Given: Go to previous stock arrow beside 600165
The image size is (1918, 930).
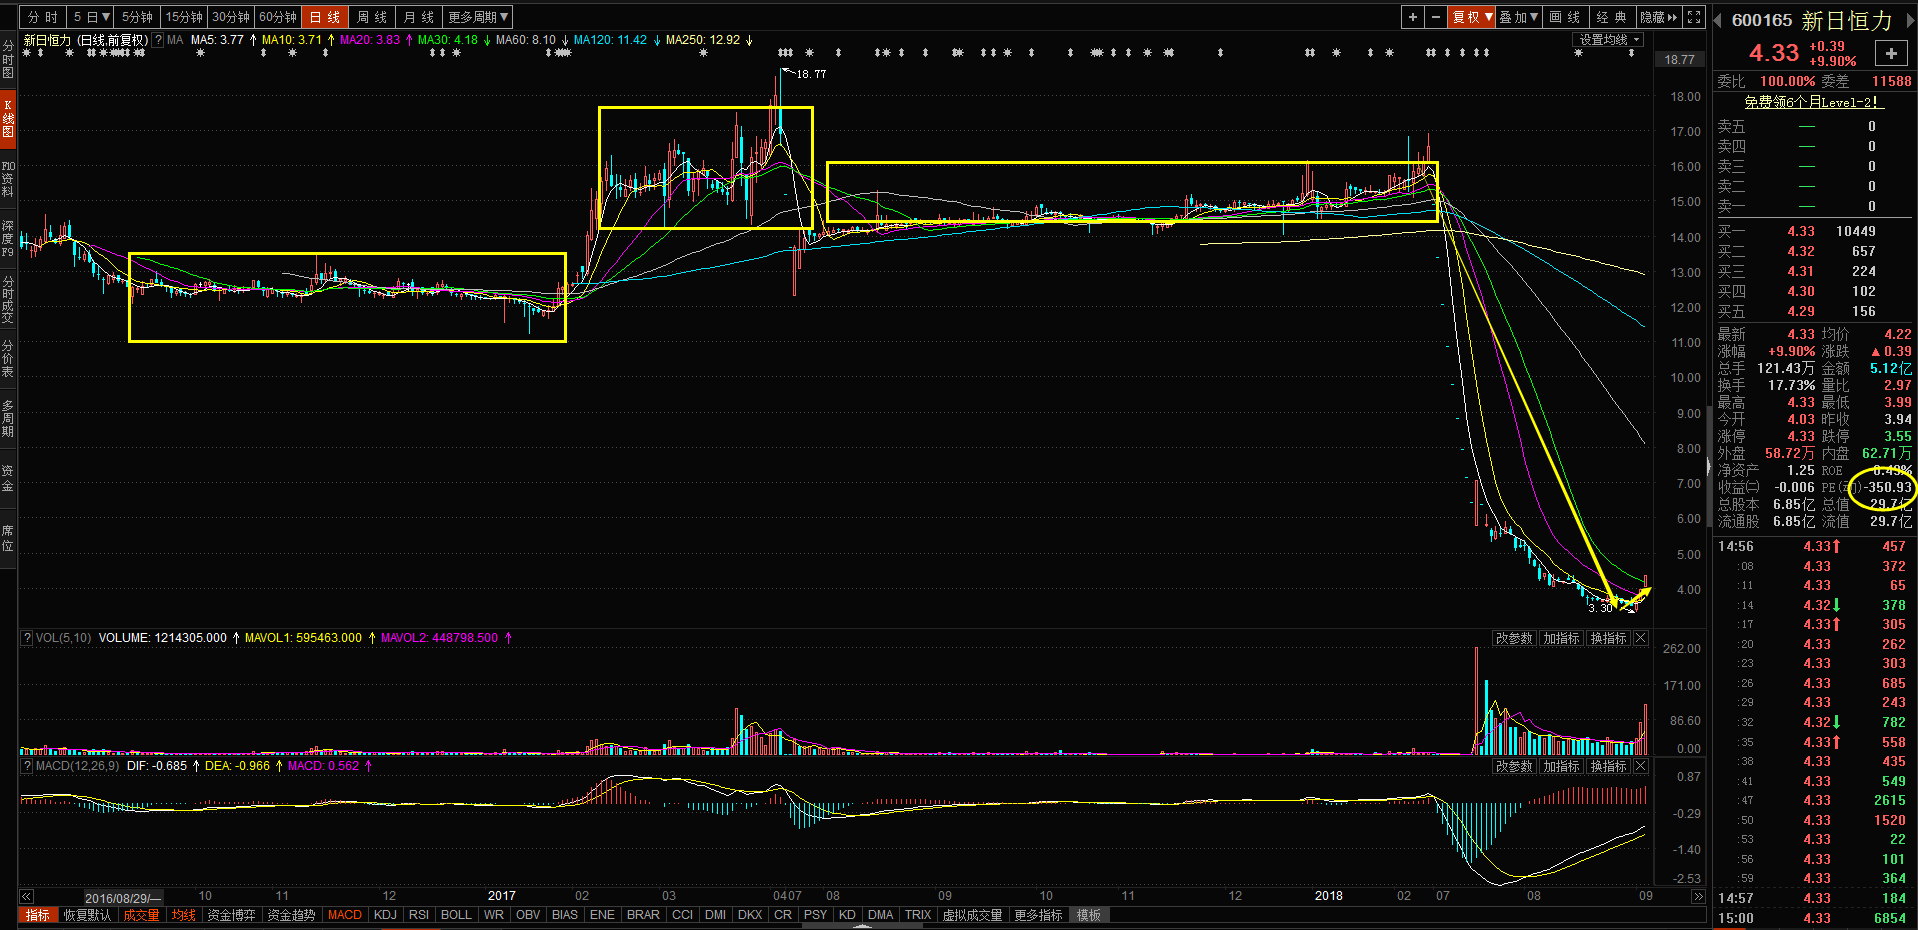Looking at the screenshot, I should [1720, 21].
